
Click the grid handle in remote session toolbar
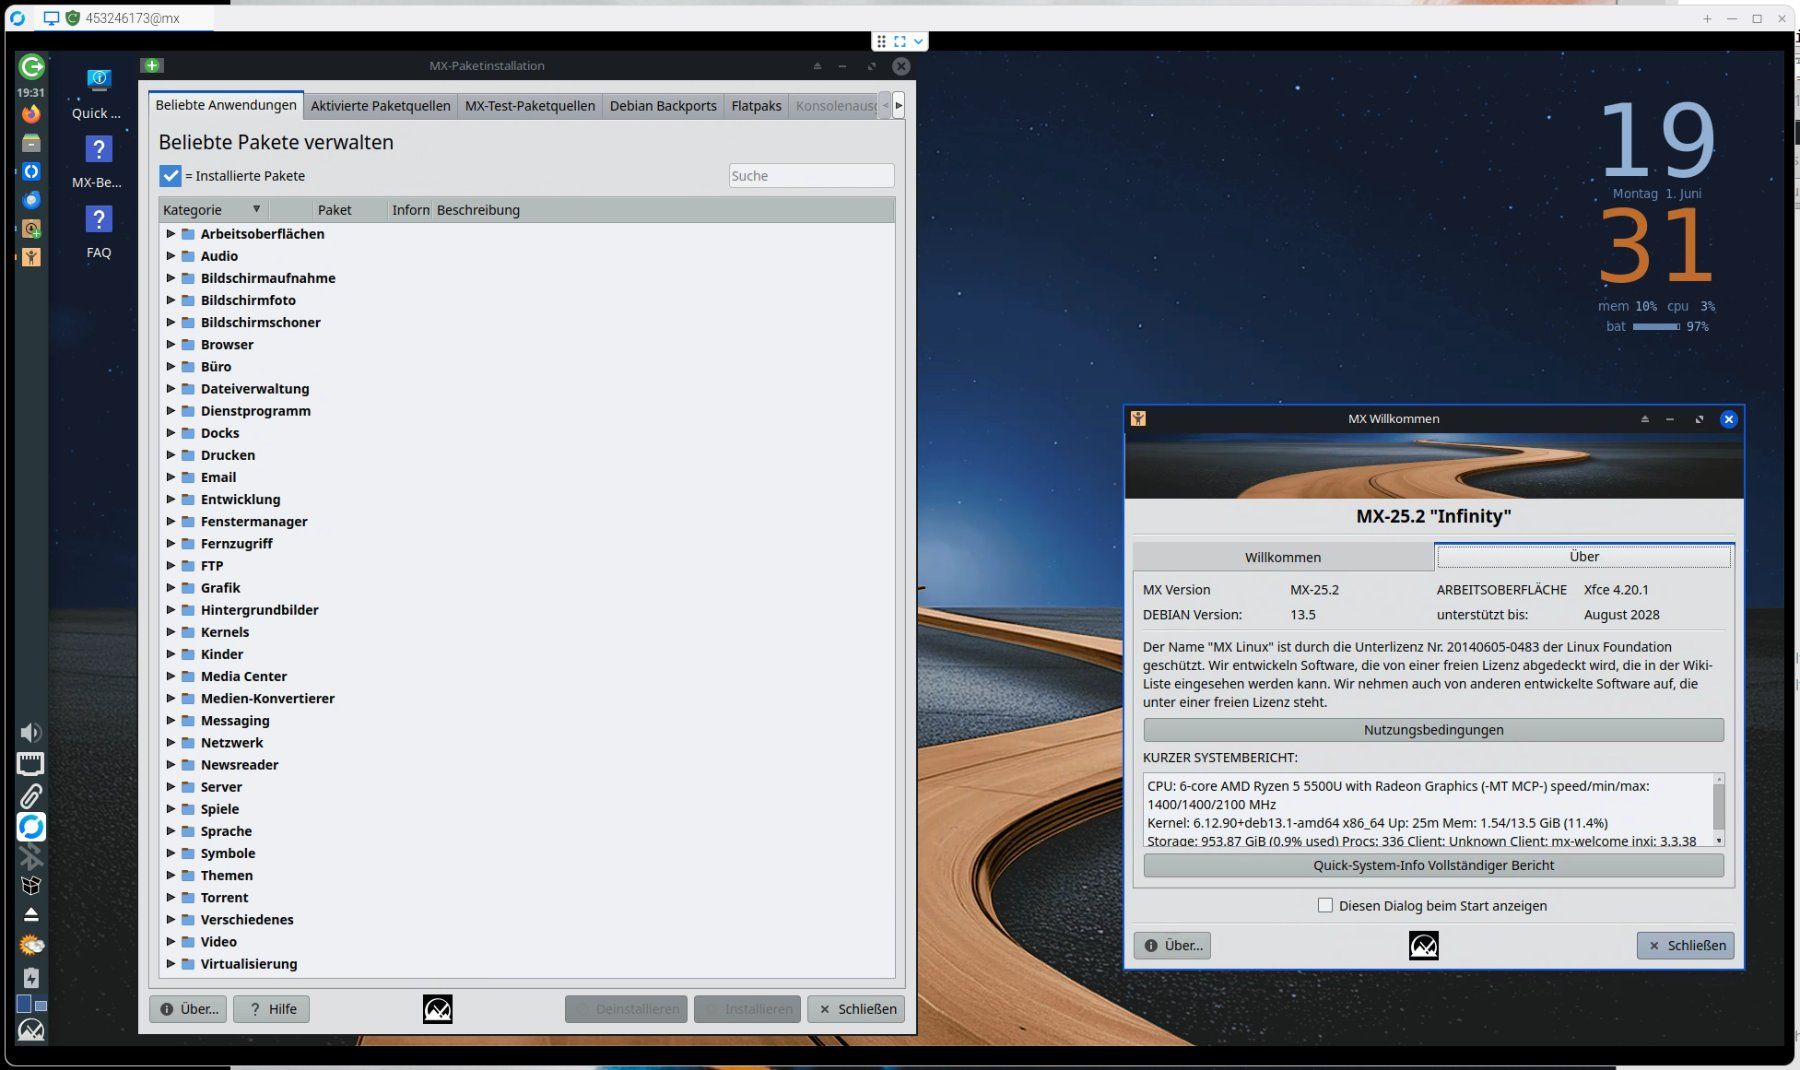coord(881,41)
